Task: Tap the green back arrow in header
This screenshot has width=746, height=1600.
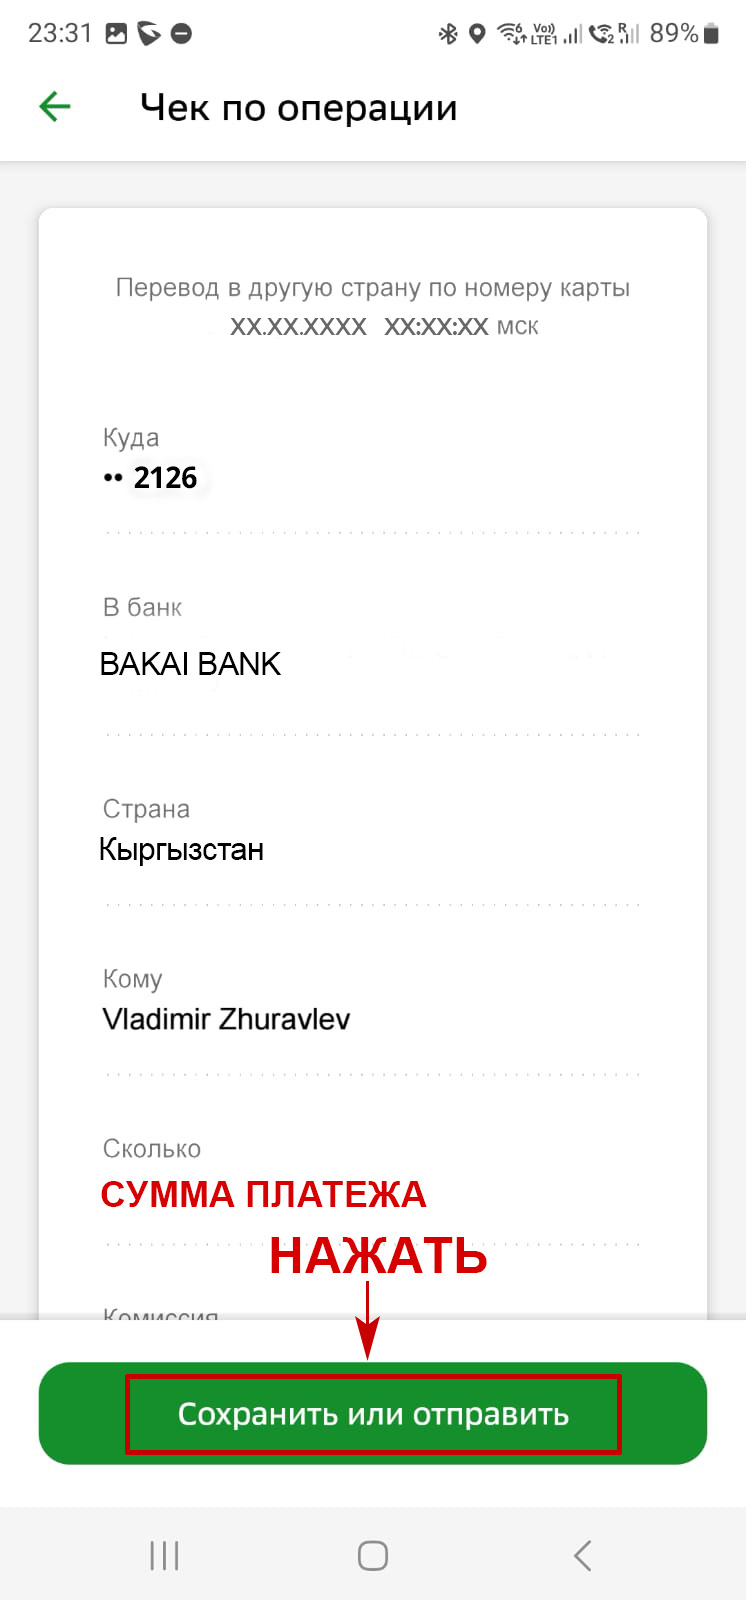Action: 55,106
